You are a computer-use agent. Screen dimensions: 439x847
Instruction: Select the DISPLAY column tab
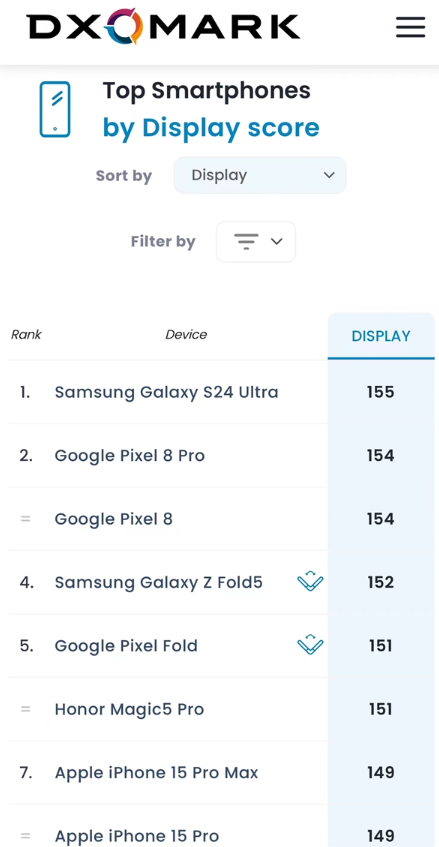click(x=381, y=335)
